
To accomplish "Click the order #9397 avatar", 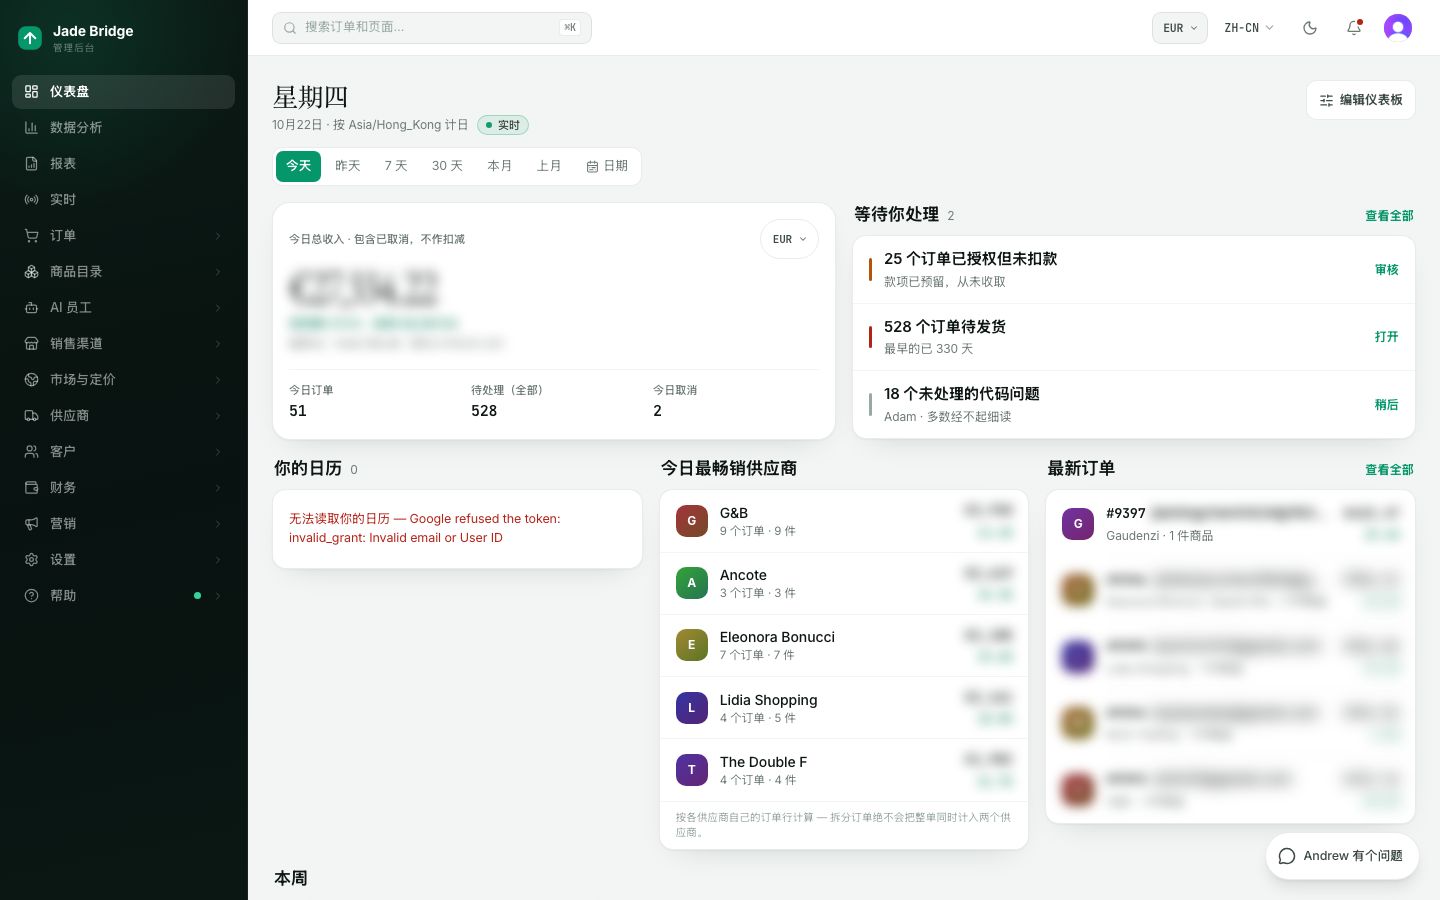I will [x=1078, y=523].
